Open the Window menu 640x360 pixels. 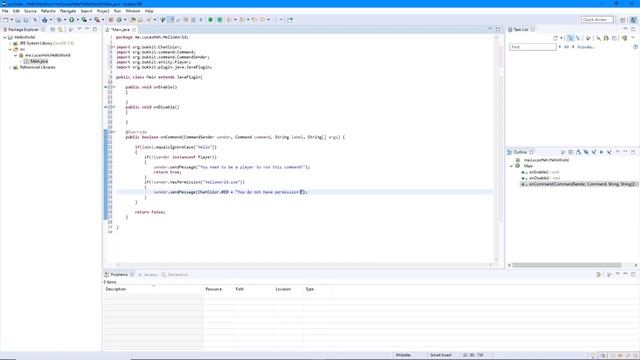pyautogui.click(x=133, y=11)
